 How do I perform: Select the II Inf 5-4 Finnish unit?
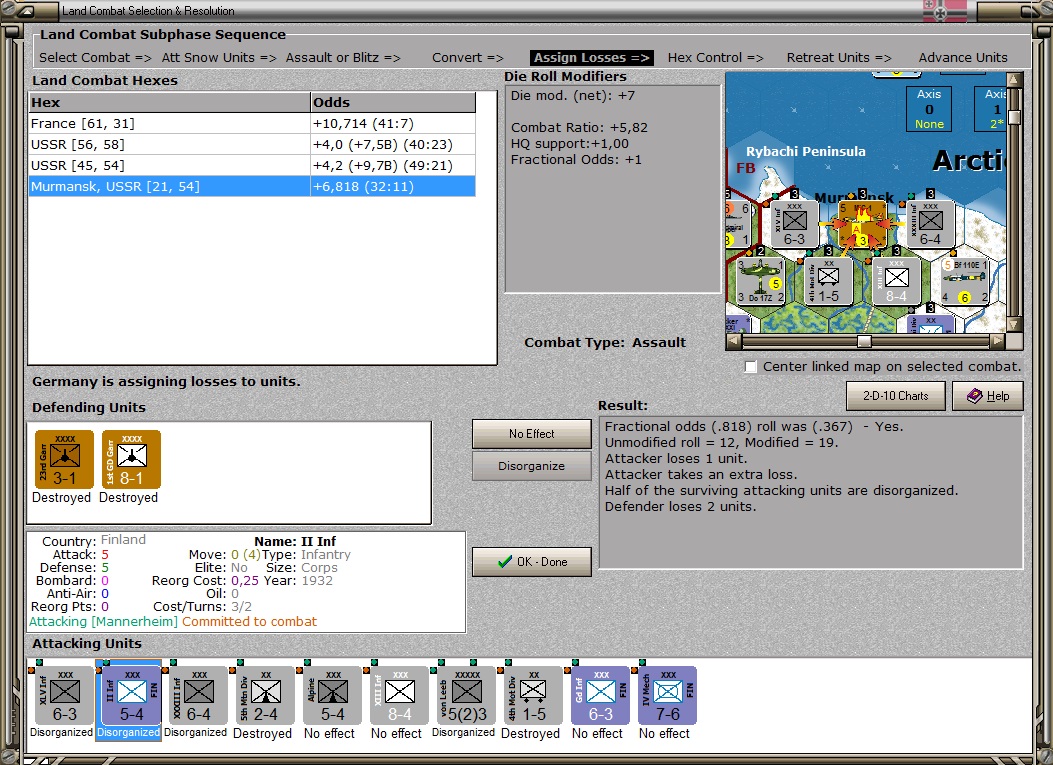(132, 695)
